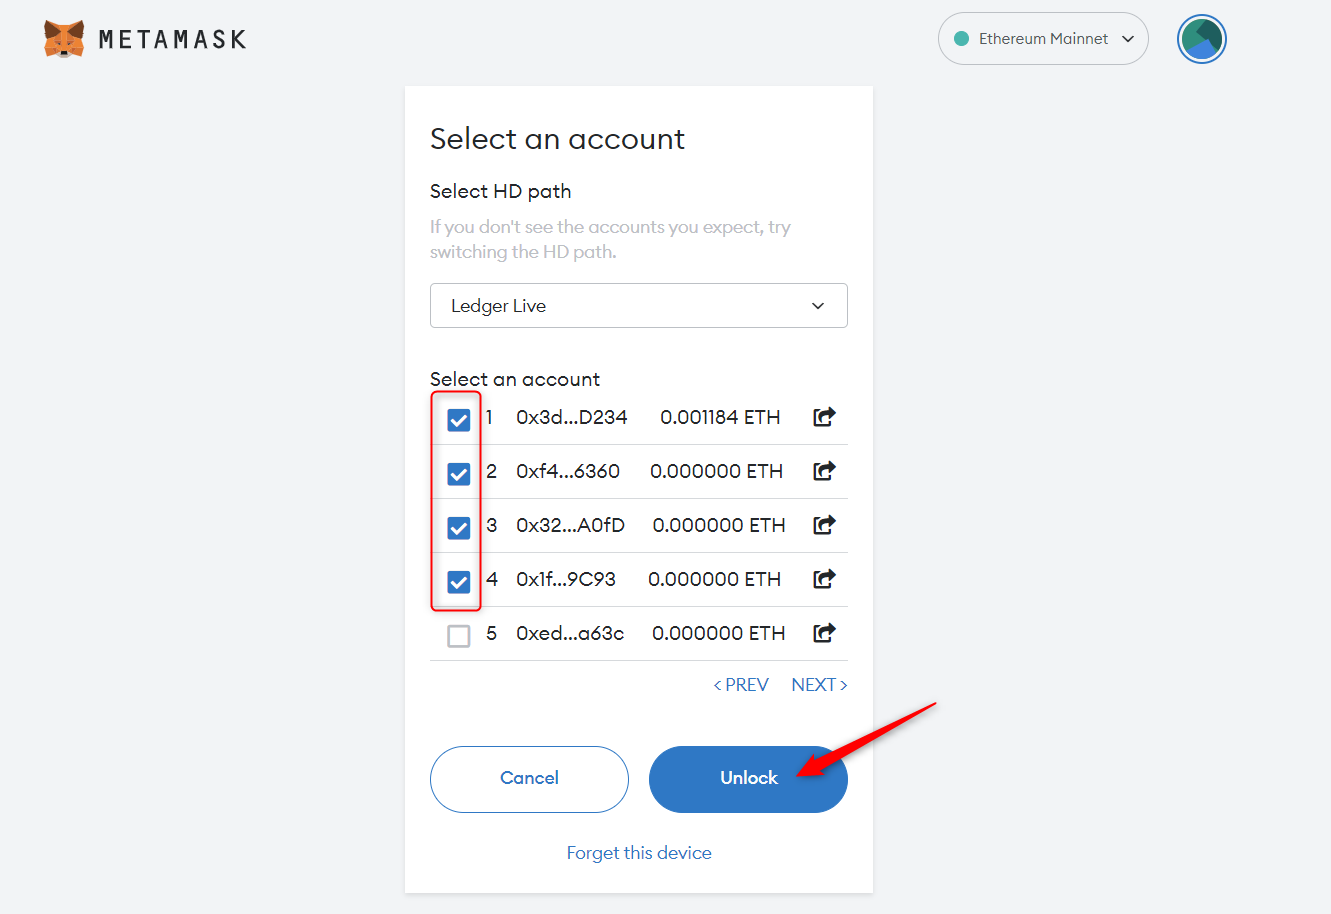Go to NEXT page of accounts
This screenshot has height=914, width=1331.
[x=819, y=685]
